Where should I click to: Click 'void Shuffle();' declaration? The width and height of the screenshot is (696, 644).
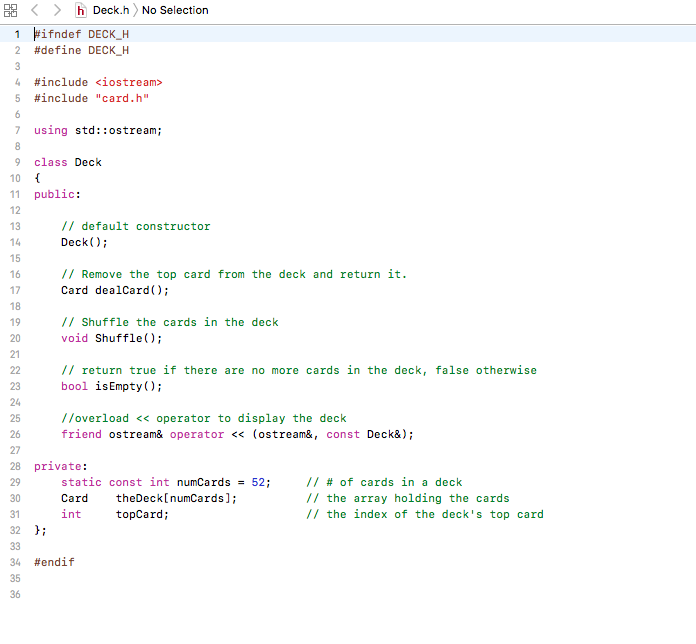click(x=111, y=338)
